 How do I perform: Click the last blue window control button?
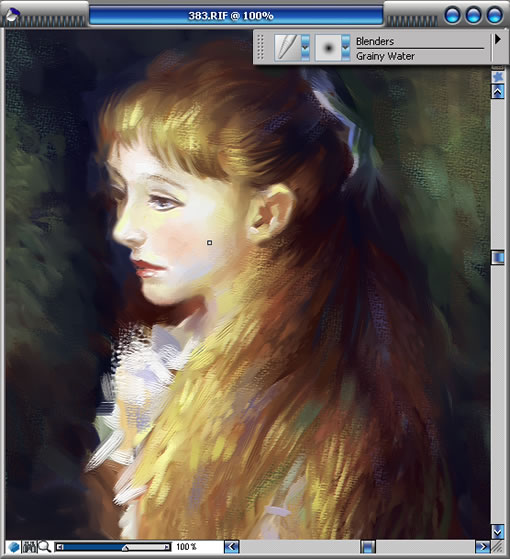point(495,16)
